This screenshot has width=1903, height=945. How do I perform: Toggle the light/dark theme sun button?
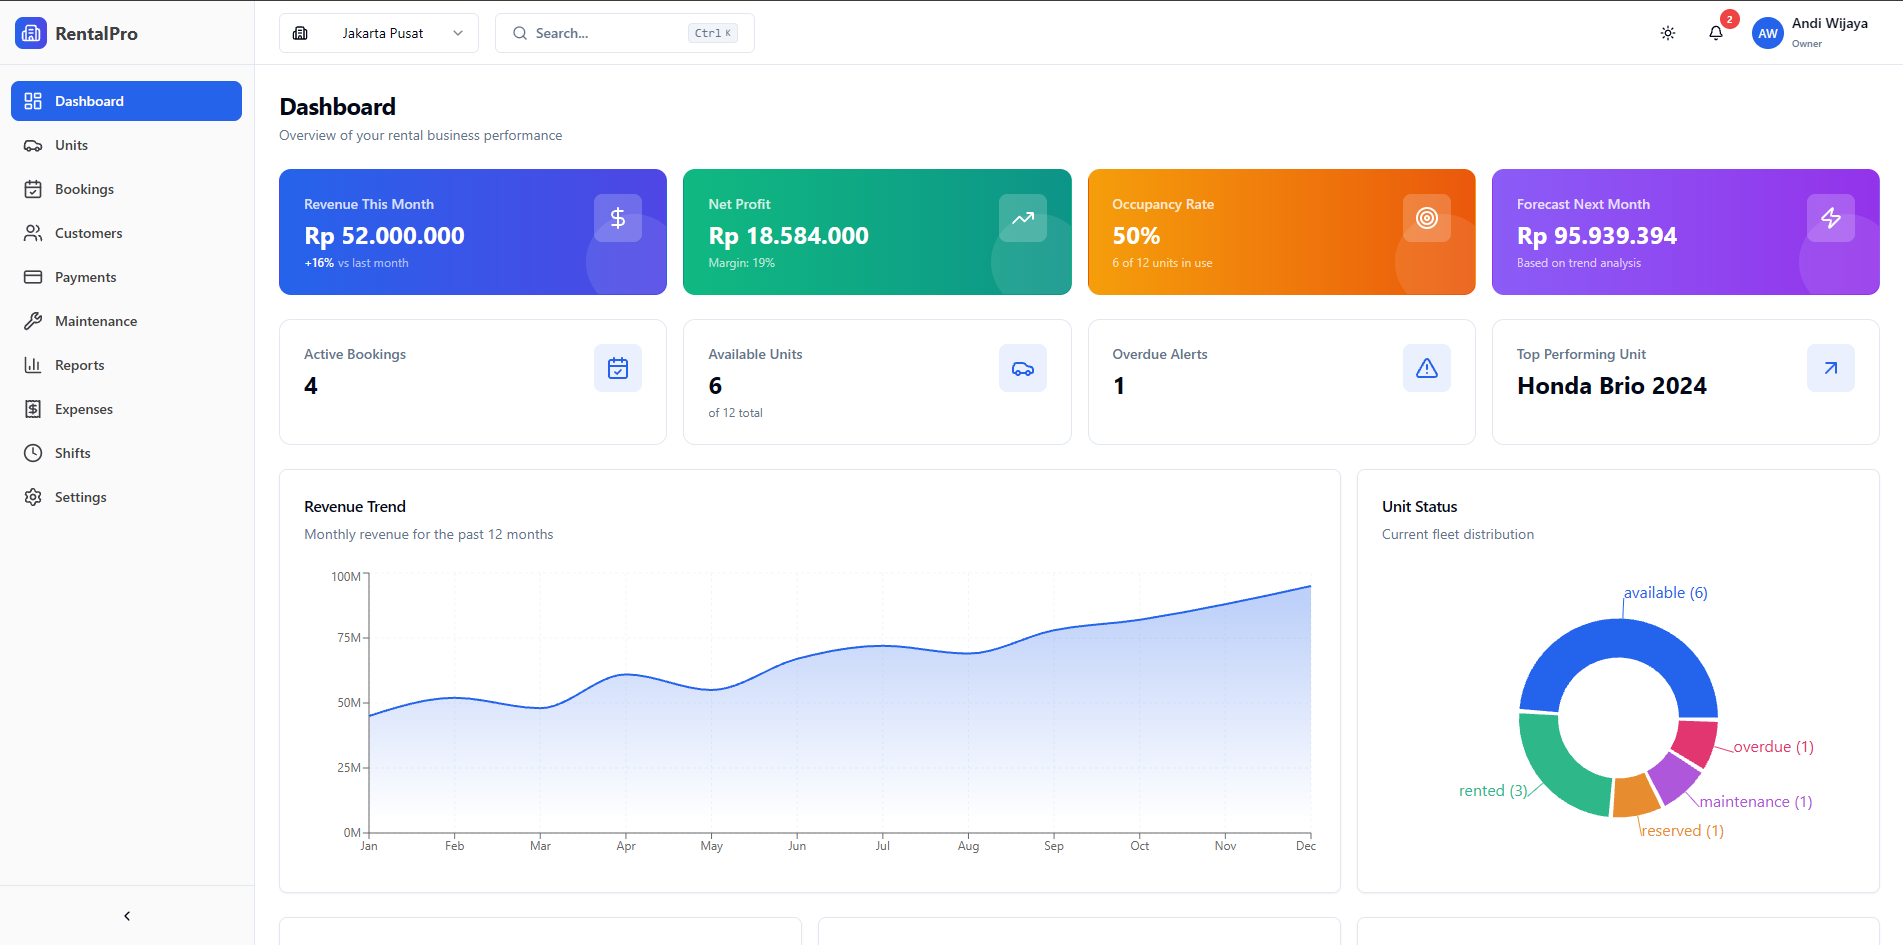[1668, 33]
